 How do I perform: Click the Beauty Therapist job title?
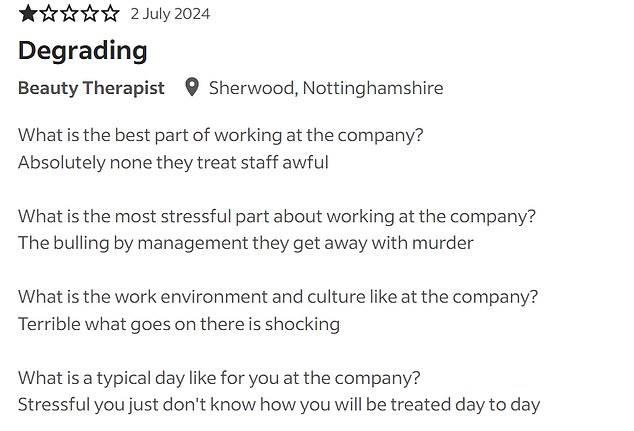[x=91, y=88]
